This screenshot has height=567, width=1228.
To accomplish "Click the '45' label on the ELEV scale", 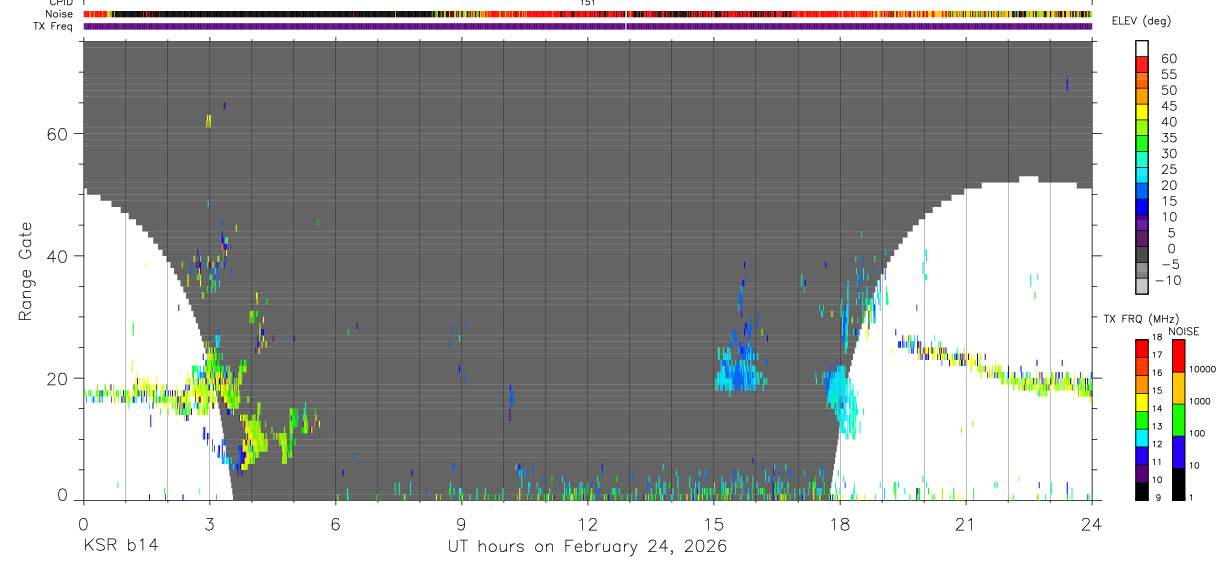I will click(x=1168, y=106).
